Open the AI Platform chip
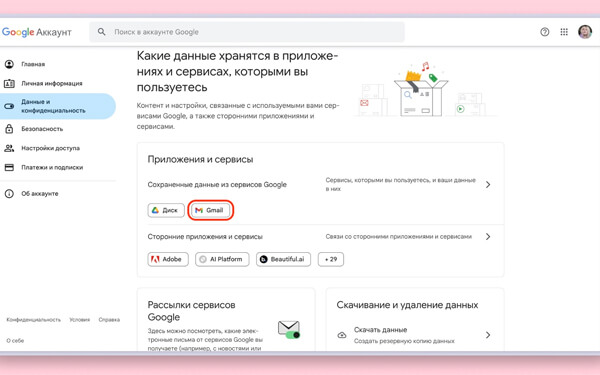 [222, 259]
